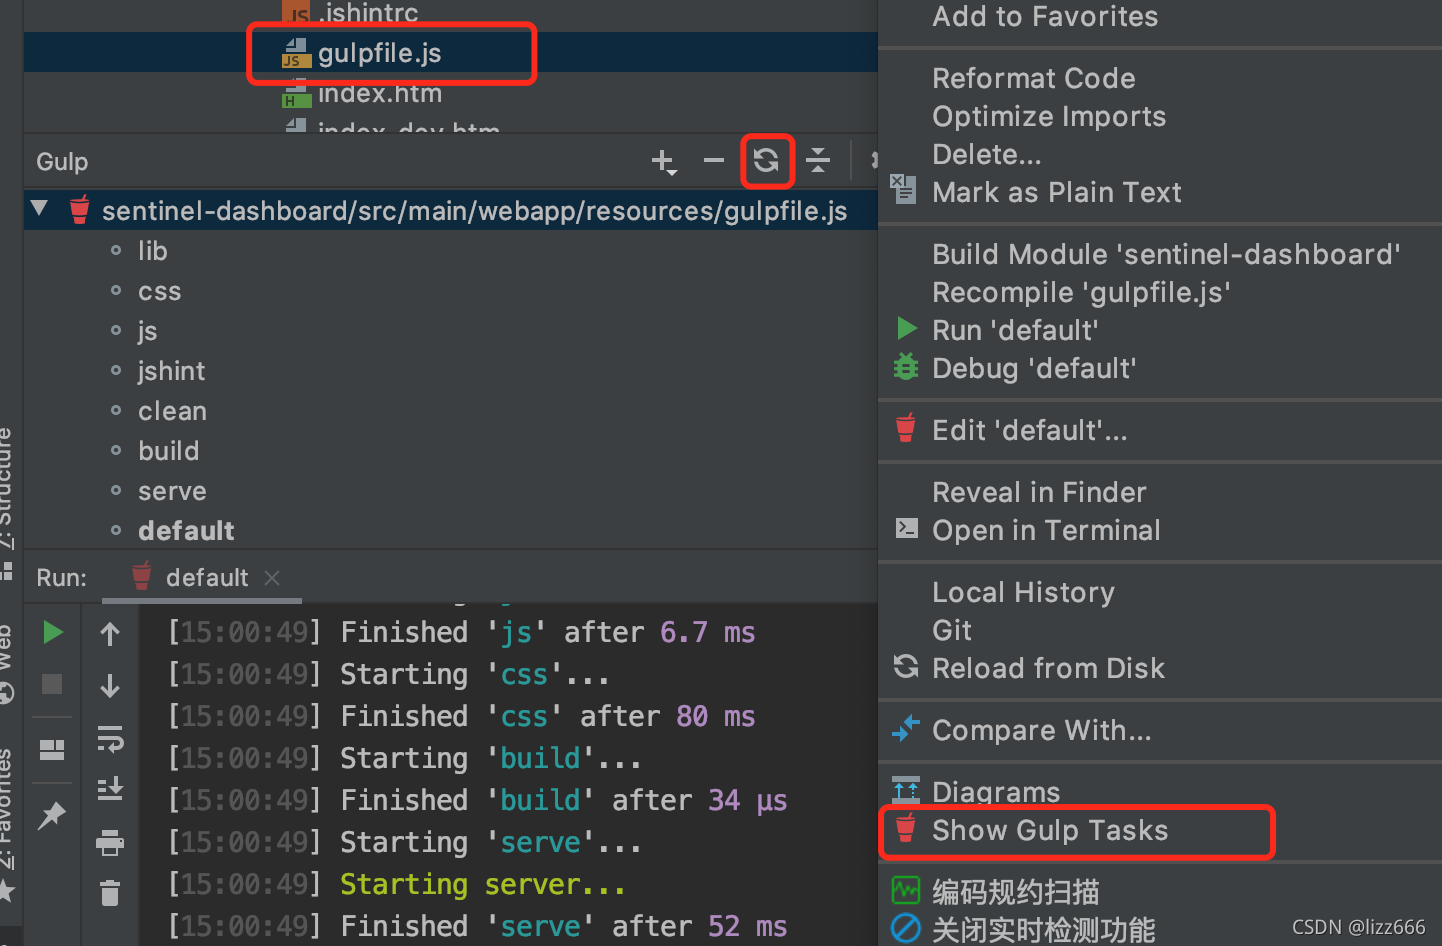This screenshot has height=946, width=1442.
Task: Stop the running Gulp task
Action: point(52,684)
